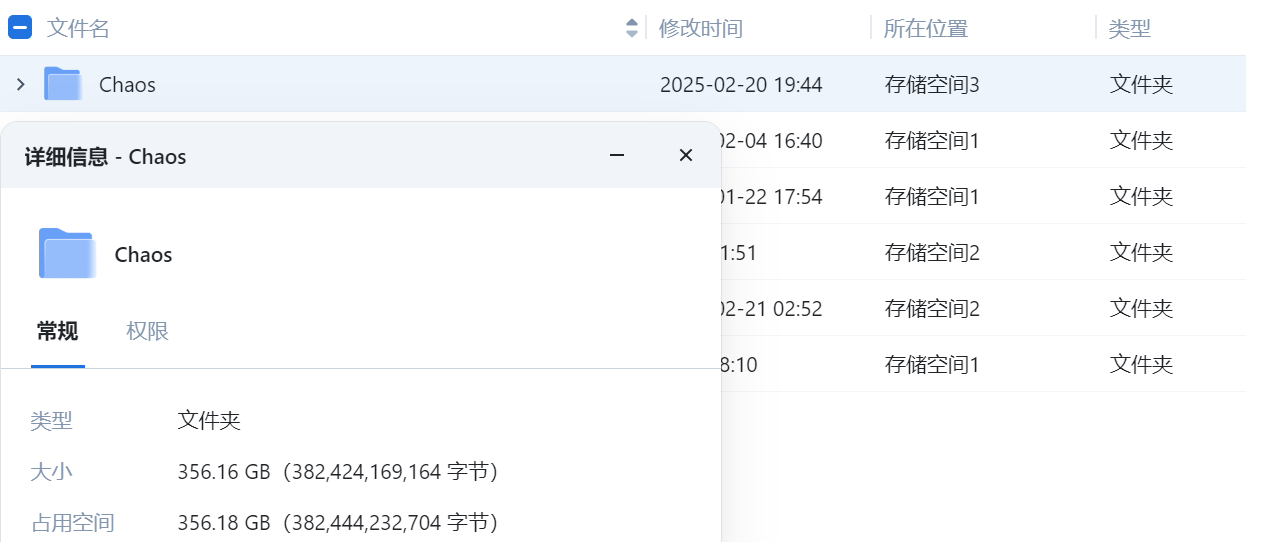This screenshot has width=1264, height=542.
Task: Sort by 修改时间 column header
Action: click(700, 28)
